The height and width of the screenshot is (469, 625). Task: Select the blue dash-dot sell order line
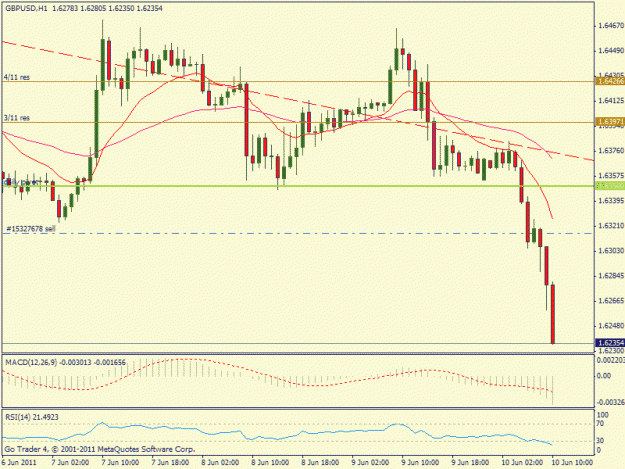[x=298, y=234]
